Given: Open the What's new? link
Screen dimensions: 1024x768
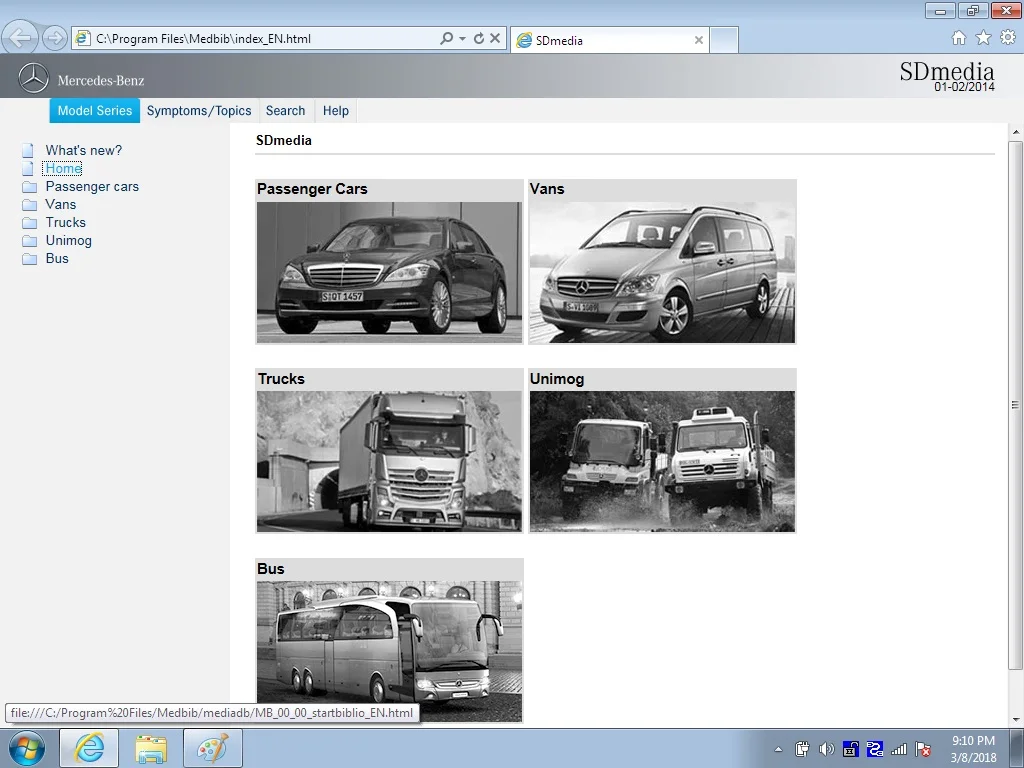Looking at the screenshot, I should point(84,150).
